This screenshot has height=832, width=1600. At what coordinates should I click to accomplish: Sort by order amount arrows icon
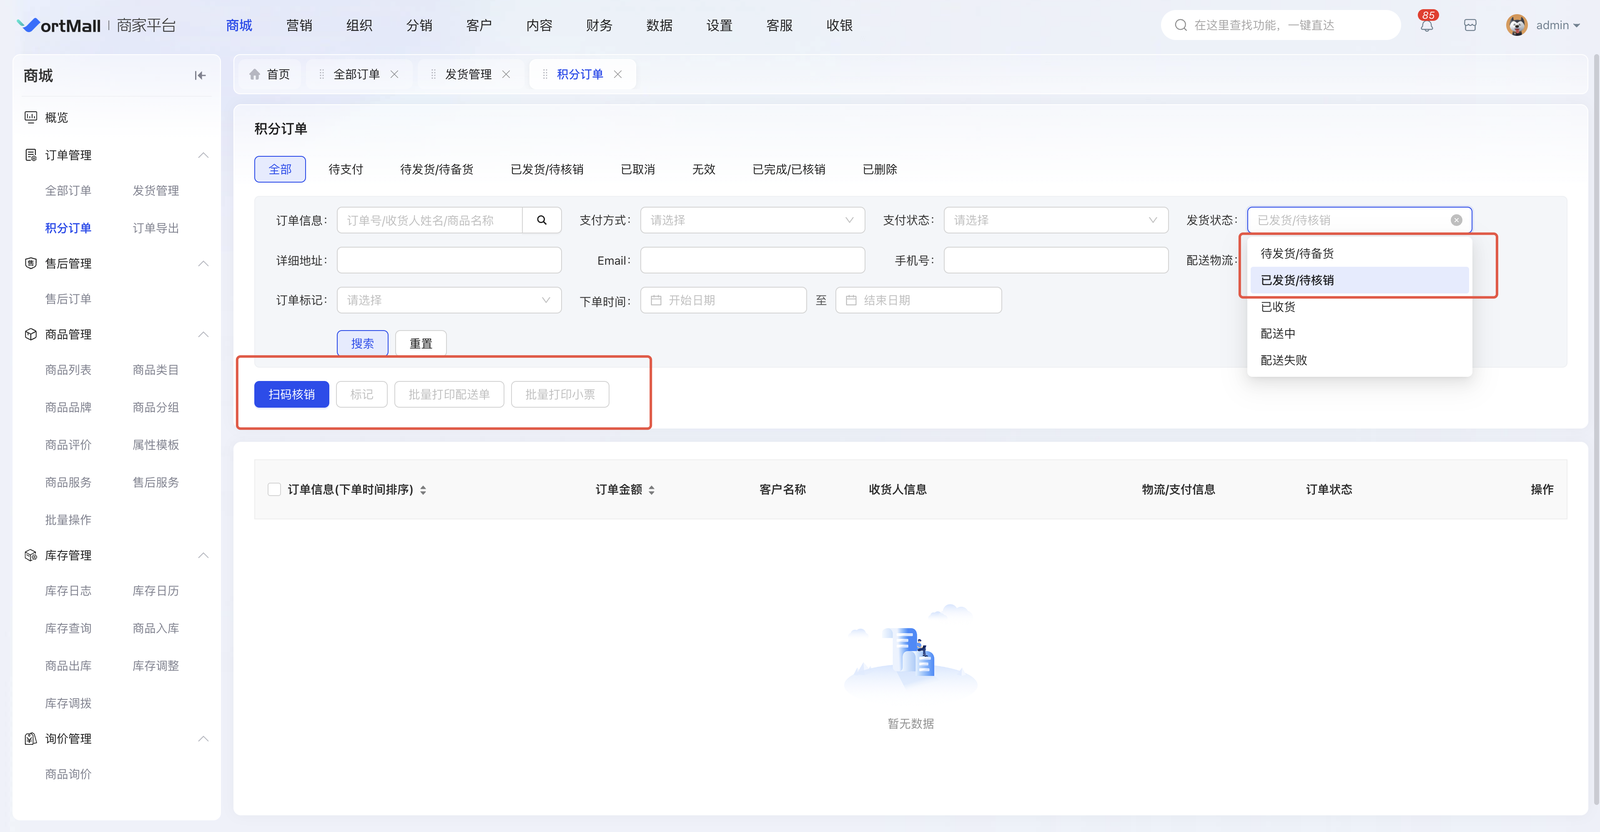click(652, 490)
